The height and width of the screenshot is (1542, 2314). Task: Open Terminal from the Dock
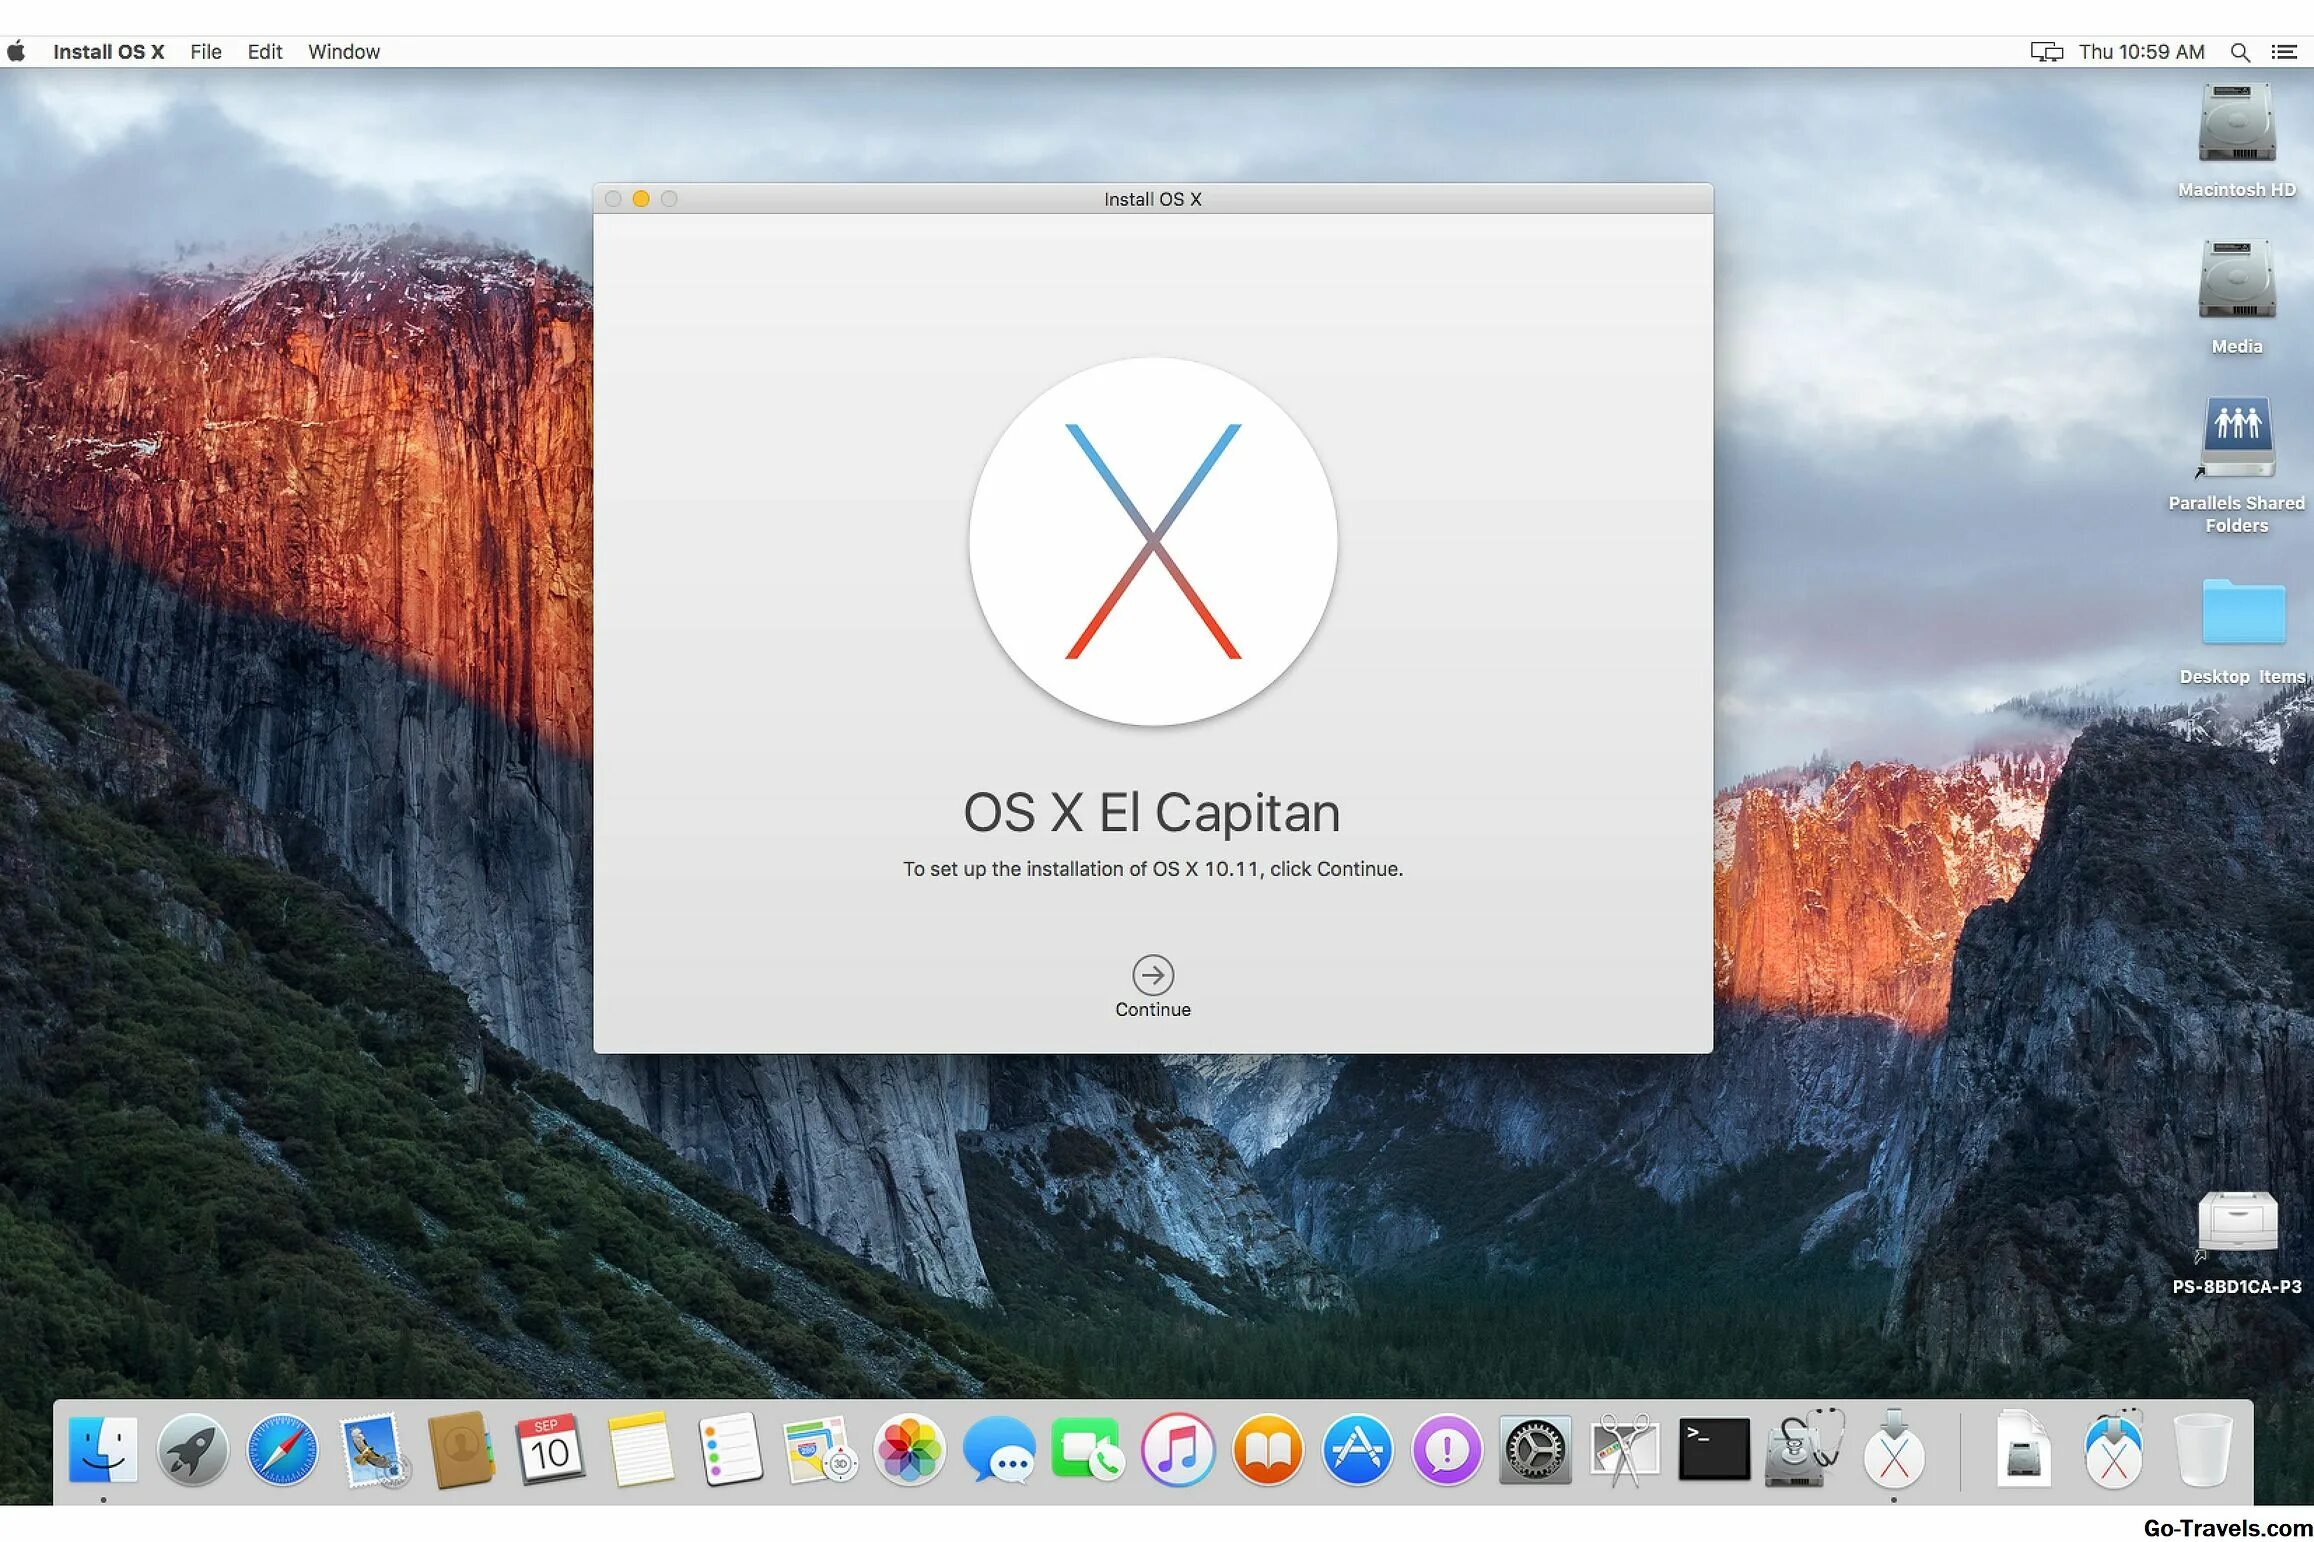1713,1450
